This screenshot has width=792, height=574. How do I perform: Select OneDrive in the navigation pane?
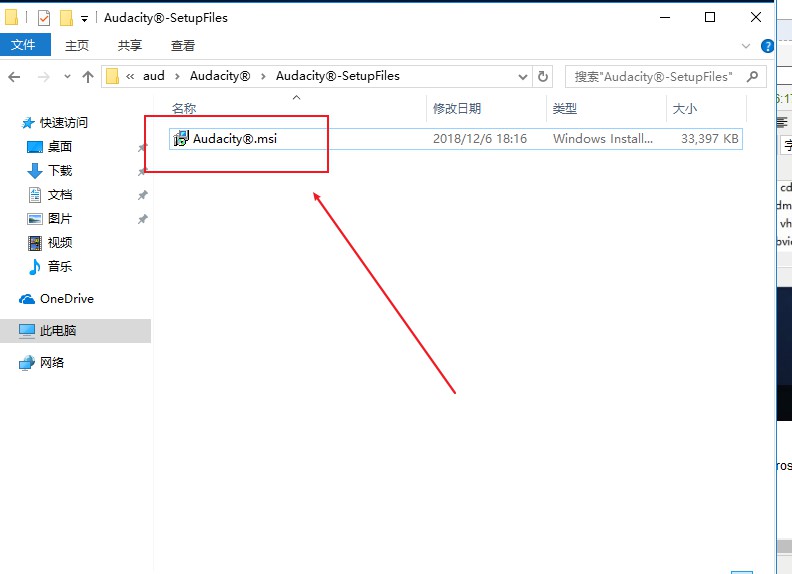tap(67, 299)
